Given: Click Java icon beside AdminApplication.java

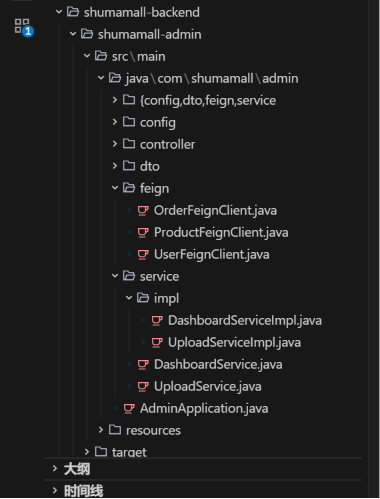Looking at the screenshot, I should pyautogui.click(x=129, y=409).
